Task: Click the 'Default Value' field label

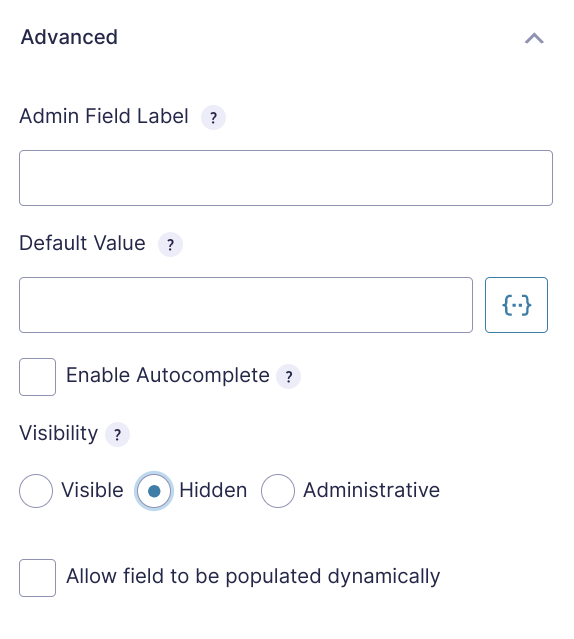Action: [x=82, y=243]
